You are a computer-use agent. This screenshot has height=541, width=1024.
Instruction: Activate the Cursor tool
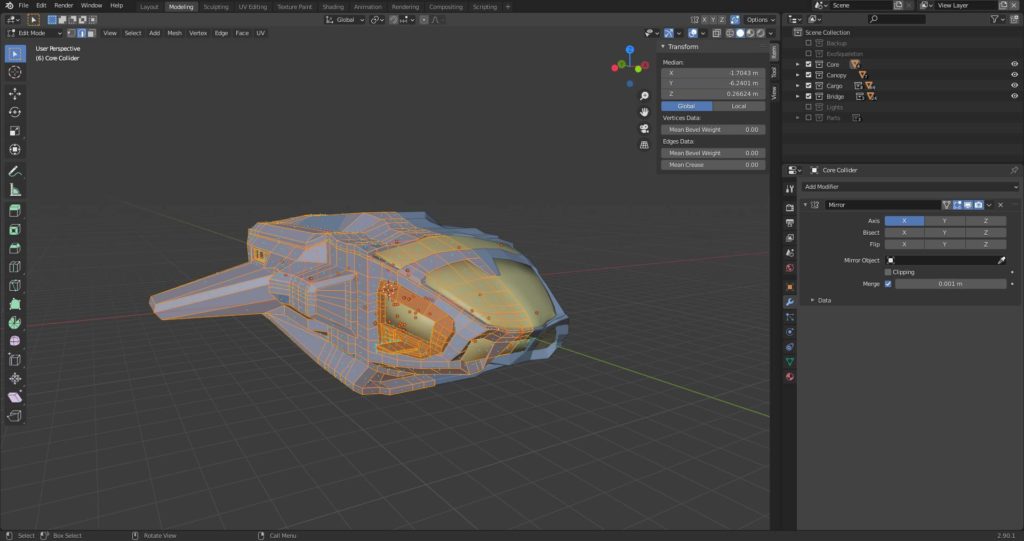click(15, 72)
